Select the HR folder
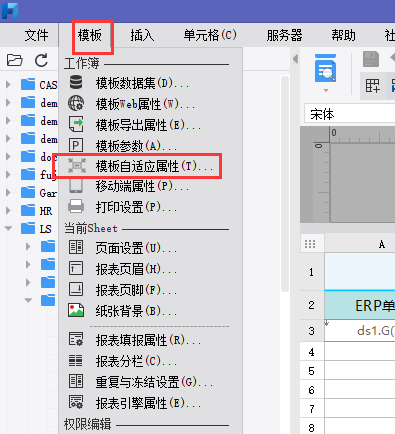This screenshot has height=434, width=395. click(36, 211)
